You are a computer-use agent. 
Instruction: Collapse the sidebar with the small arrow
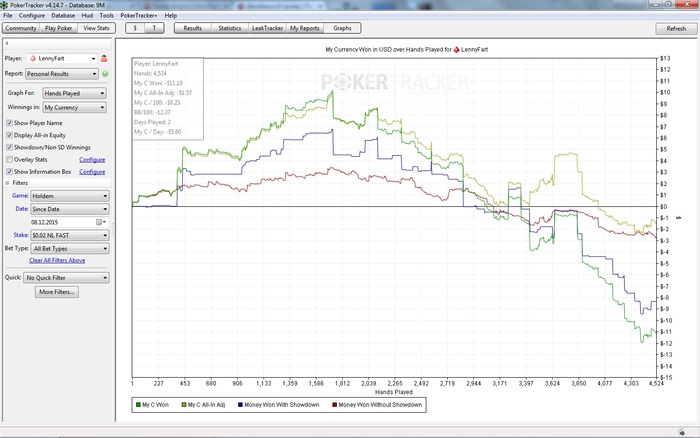[x=7, y=43]
